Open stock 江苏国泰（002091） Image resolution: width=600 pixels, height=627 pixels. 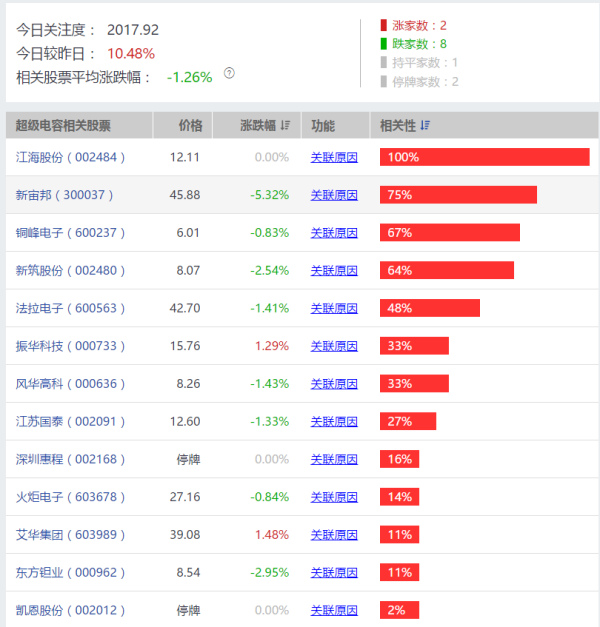pyautogui.click(x=70, y=421)
